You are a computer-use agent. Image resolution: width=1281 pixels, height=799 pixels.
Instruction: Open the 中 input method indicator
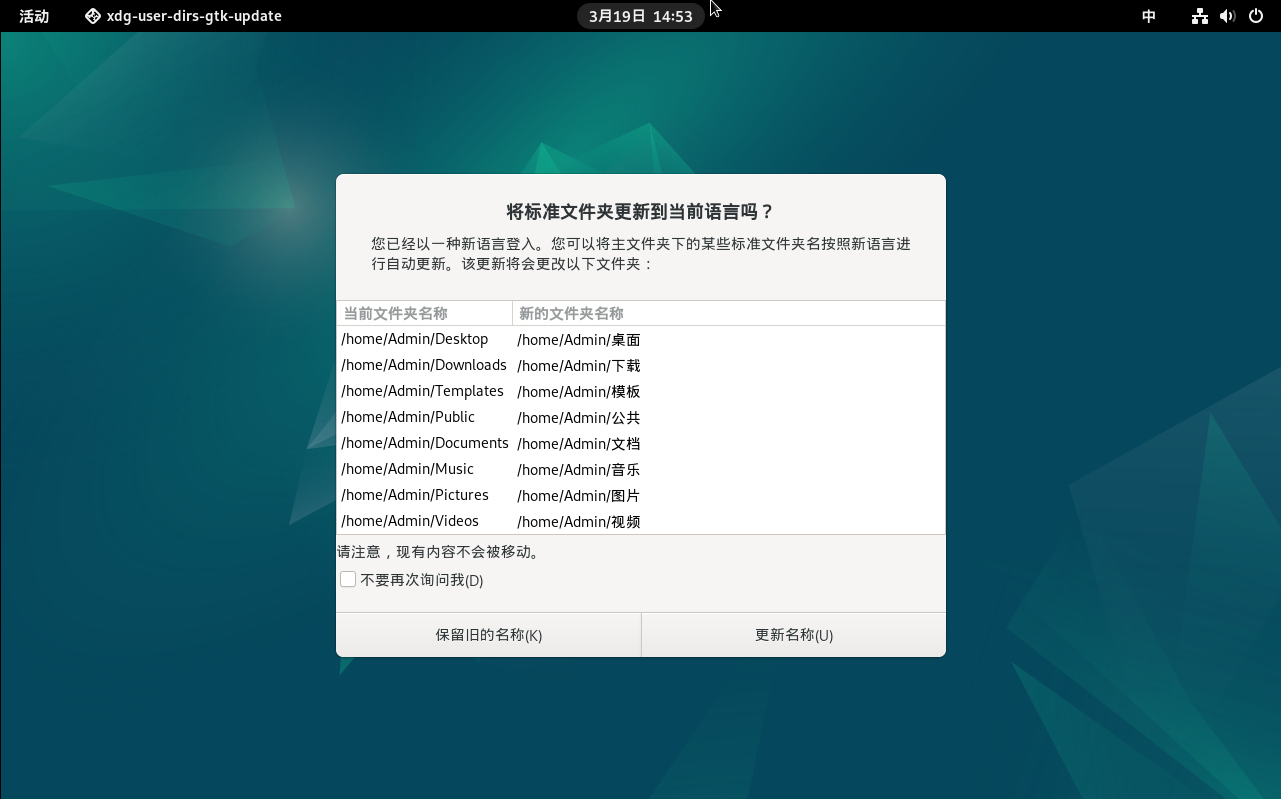pos(1149,16)
